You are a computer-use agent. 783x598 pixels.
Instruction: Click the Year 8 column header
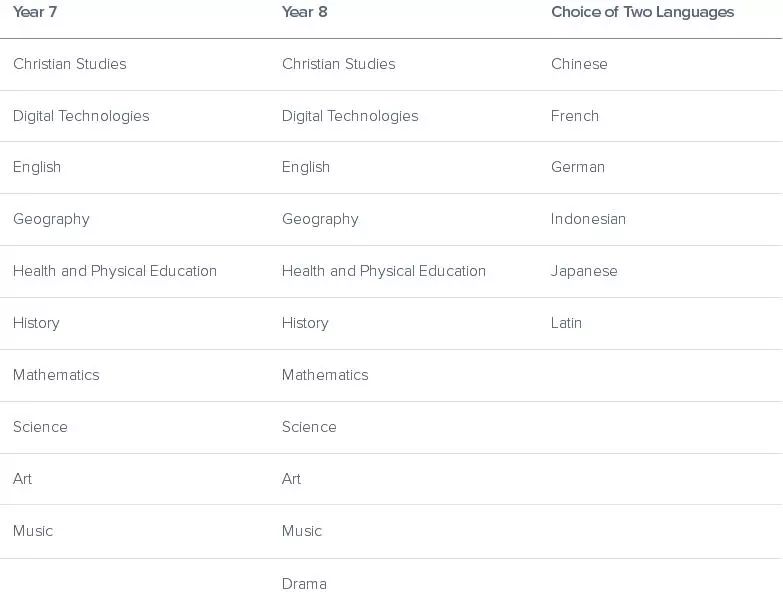tap(304, 12)
